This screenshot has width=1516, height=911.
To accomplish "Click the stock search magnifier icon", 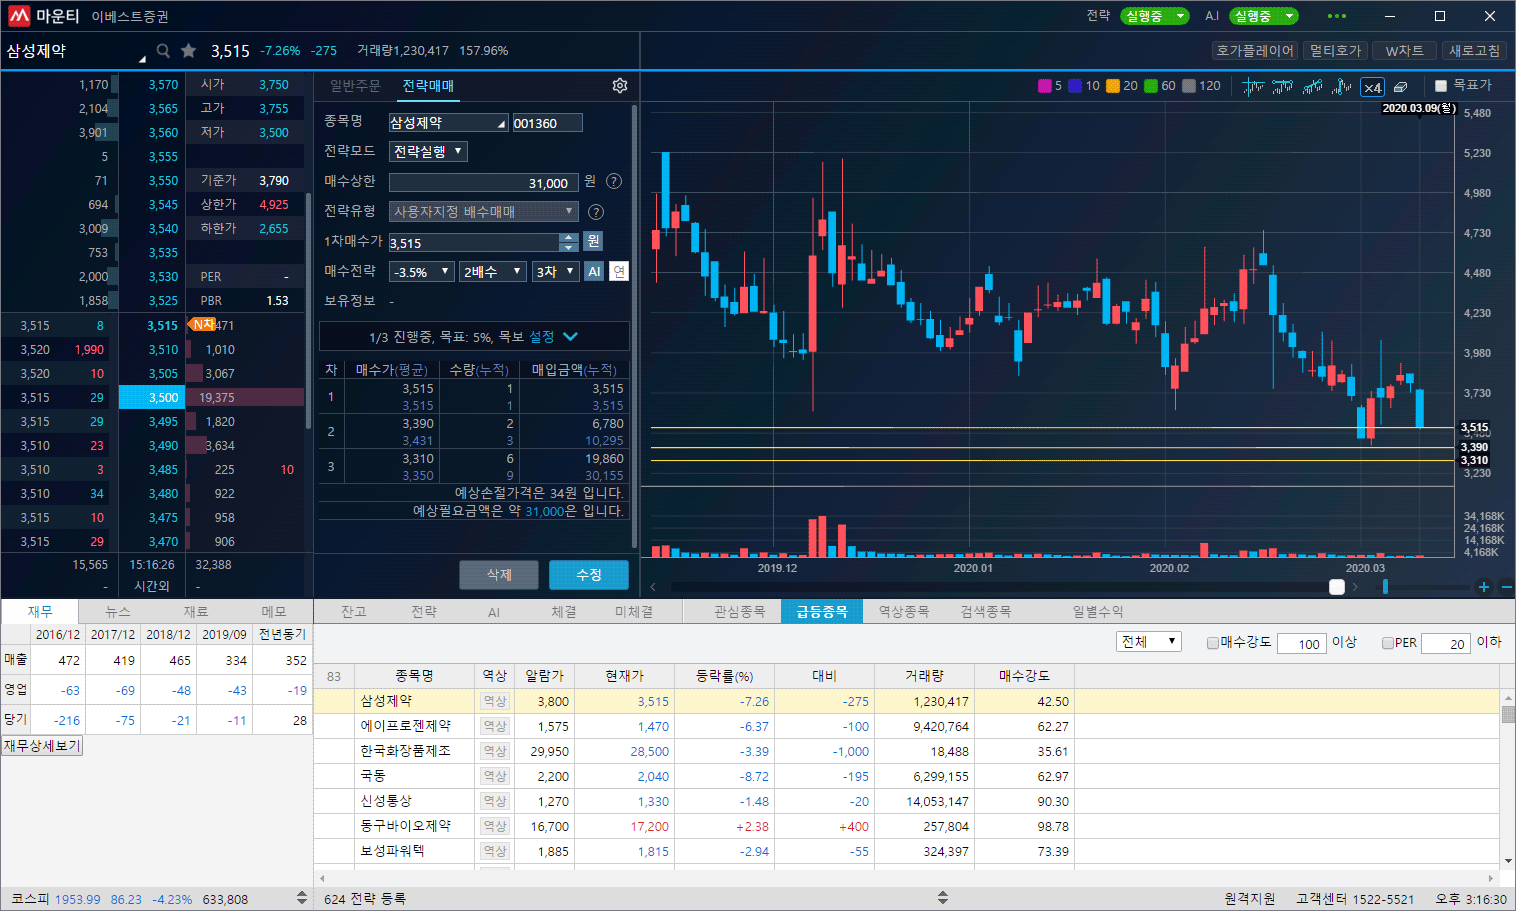I will pyautogui.click(x=163, y=51).
